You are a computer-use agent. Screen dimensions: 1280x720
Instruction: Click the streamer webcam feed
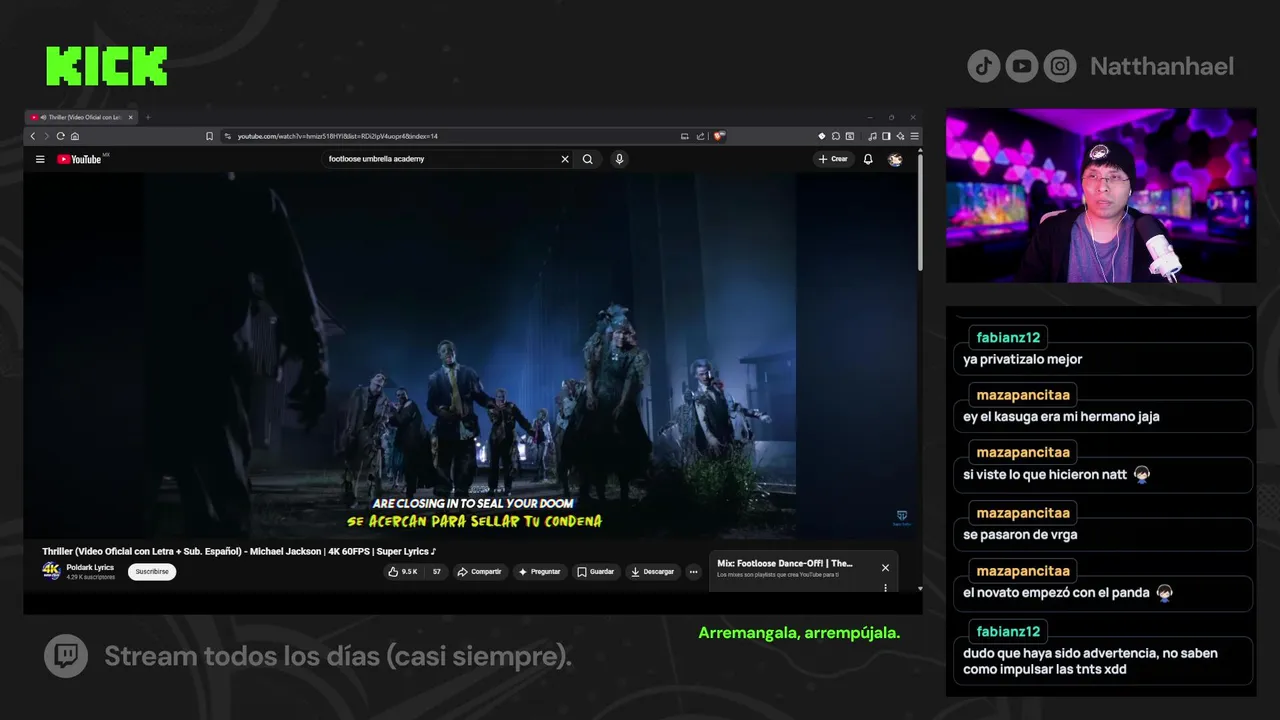[x=1101, y=195]
